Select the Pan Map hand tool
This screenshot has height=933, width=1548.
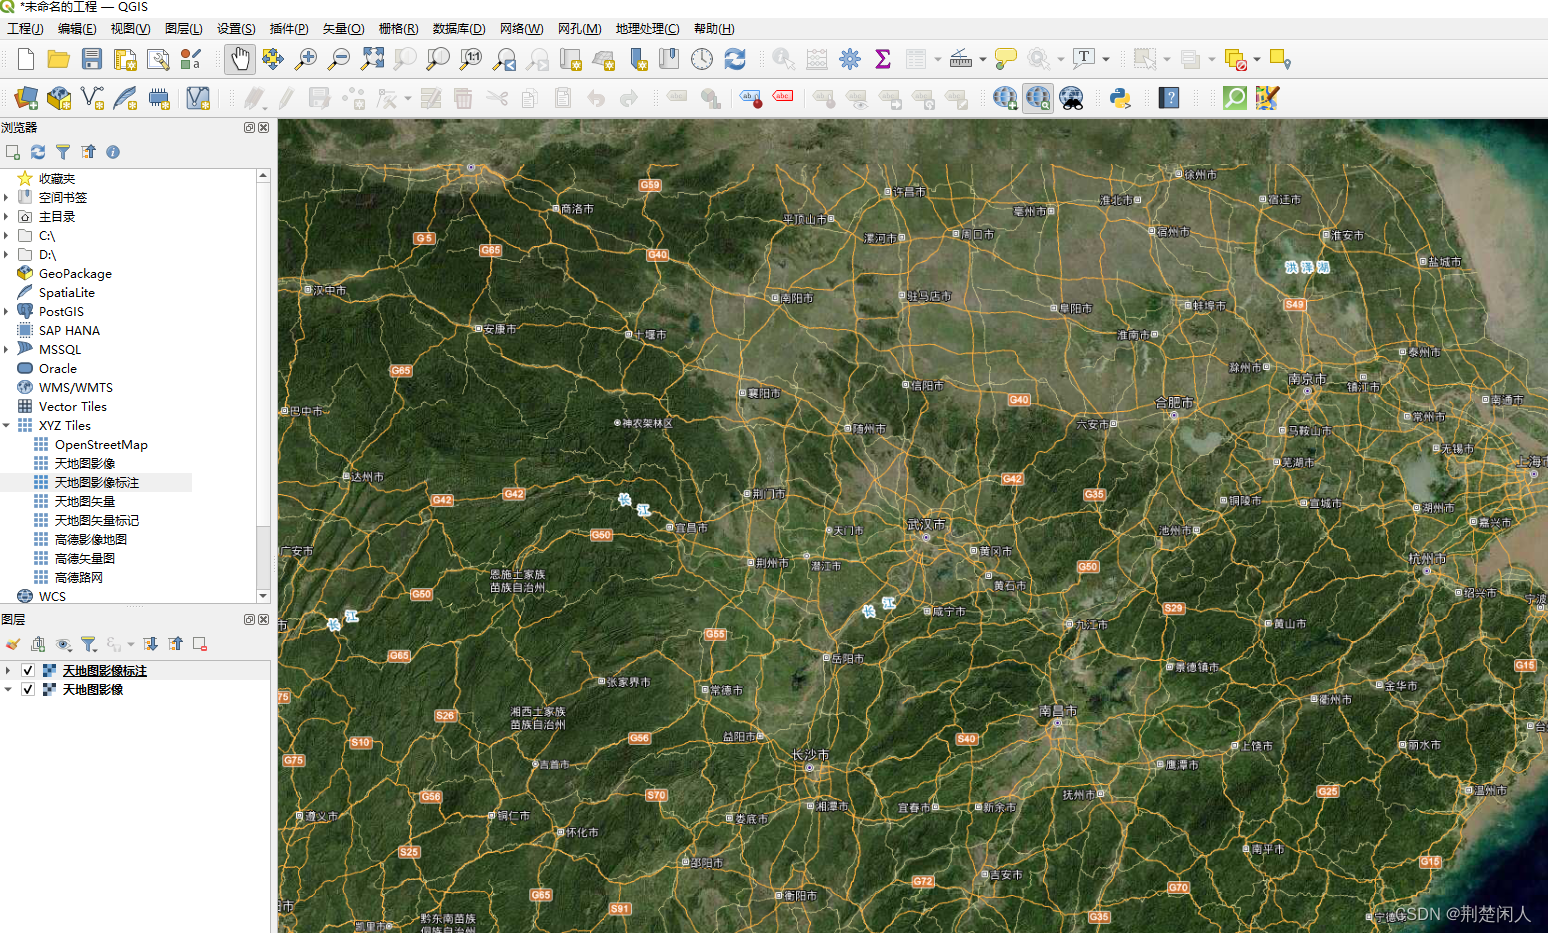tap(240, 60)
